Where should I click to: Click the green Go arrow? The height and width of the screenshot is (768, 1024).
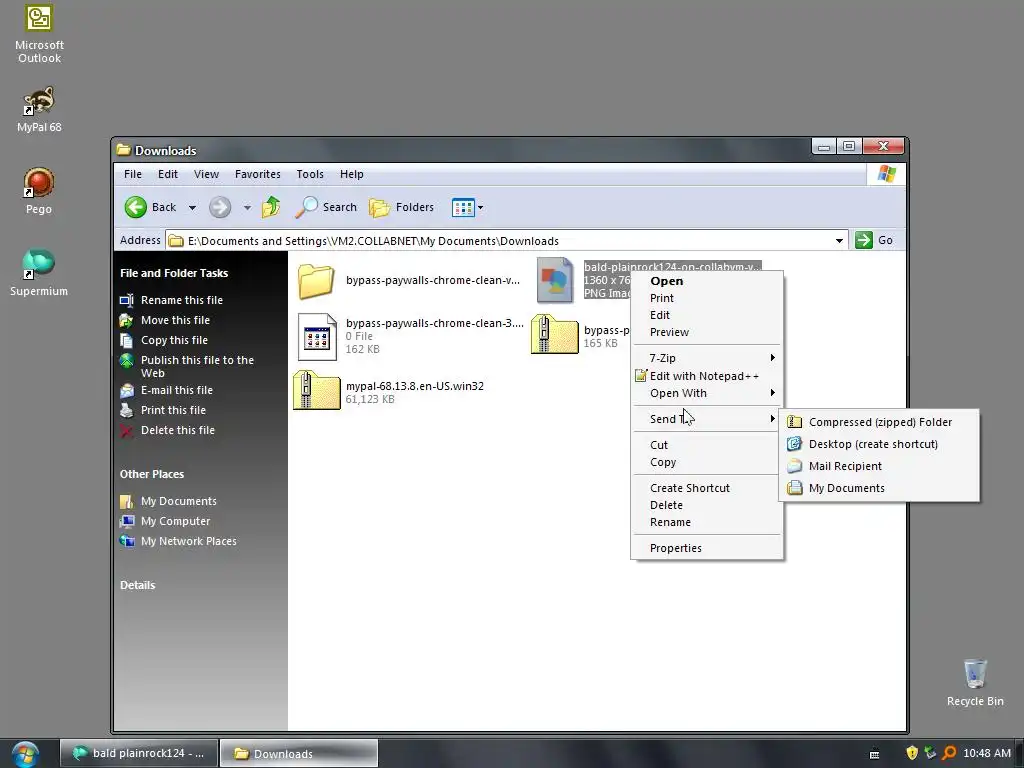tap(863, 240)
